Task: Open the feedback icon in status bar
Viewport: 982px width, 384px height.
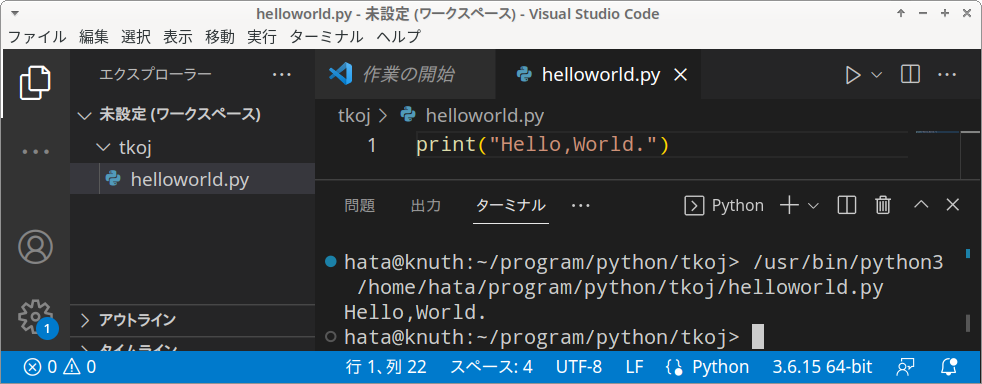Action: (x=906, y=367)
